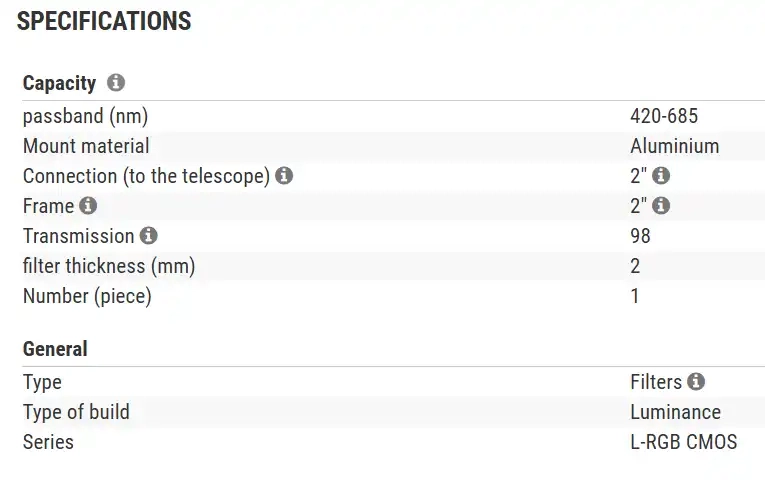The height and width of the screenshot is (480, 765).
Task: Click the info icon next to Filters
Action: coord(696,382)
